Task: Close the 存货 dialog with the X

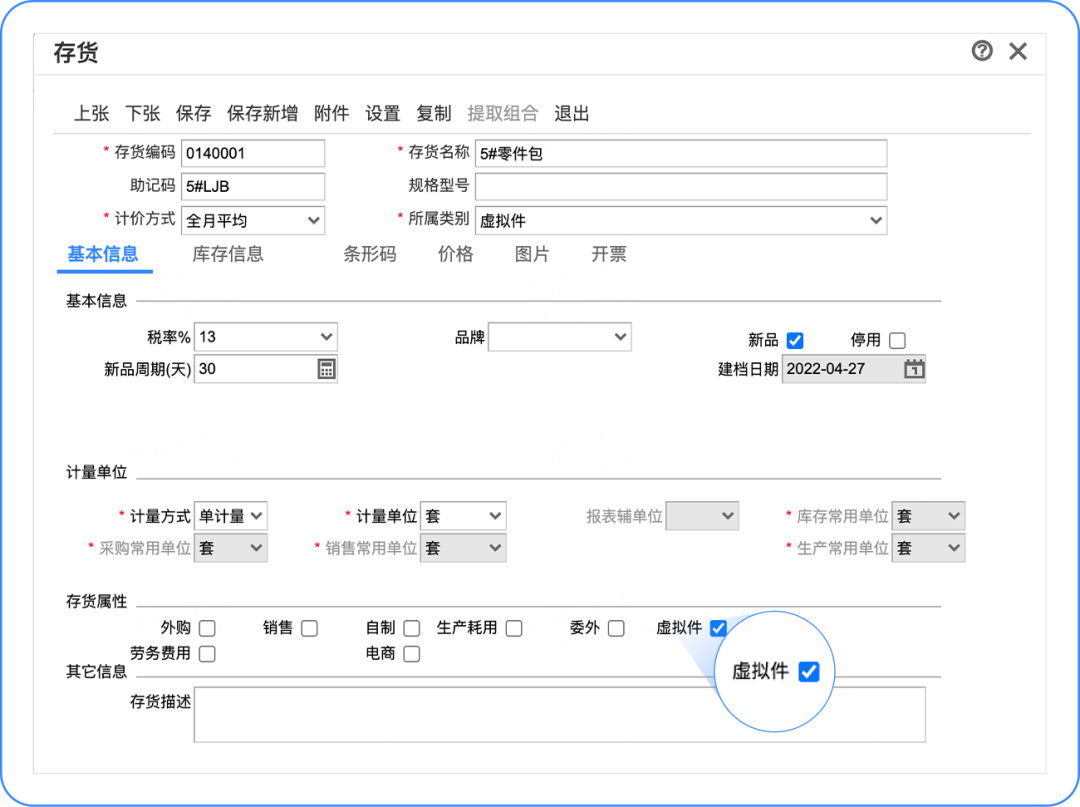Action: click(x=1018, y=51)
